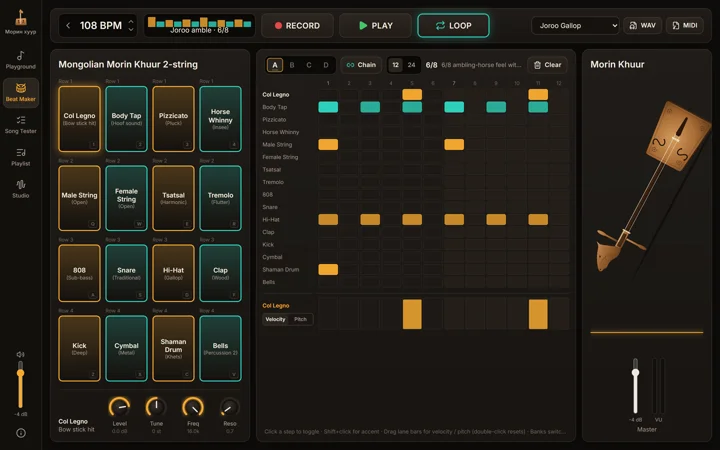The height and width of the screenshot is (450, 720).
Task: Trigger the 808 sub-bass pad
Action: (x=79, y=273)
